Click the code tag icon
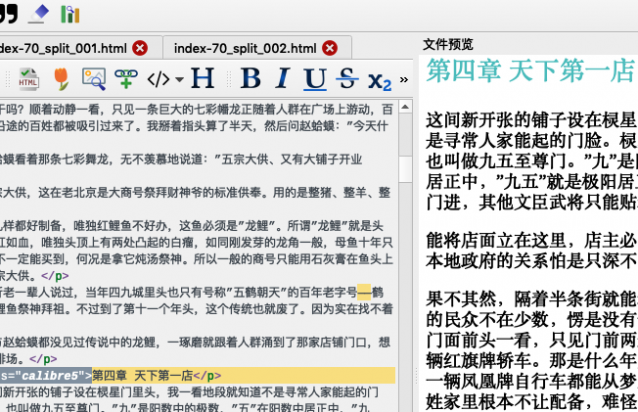This screenshot has height=412, width=638. point(158,78)
